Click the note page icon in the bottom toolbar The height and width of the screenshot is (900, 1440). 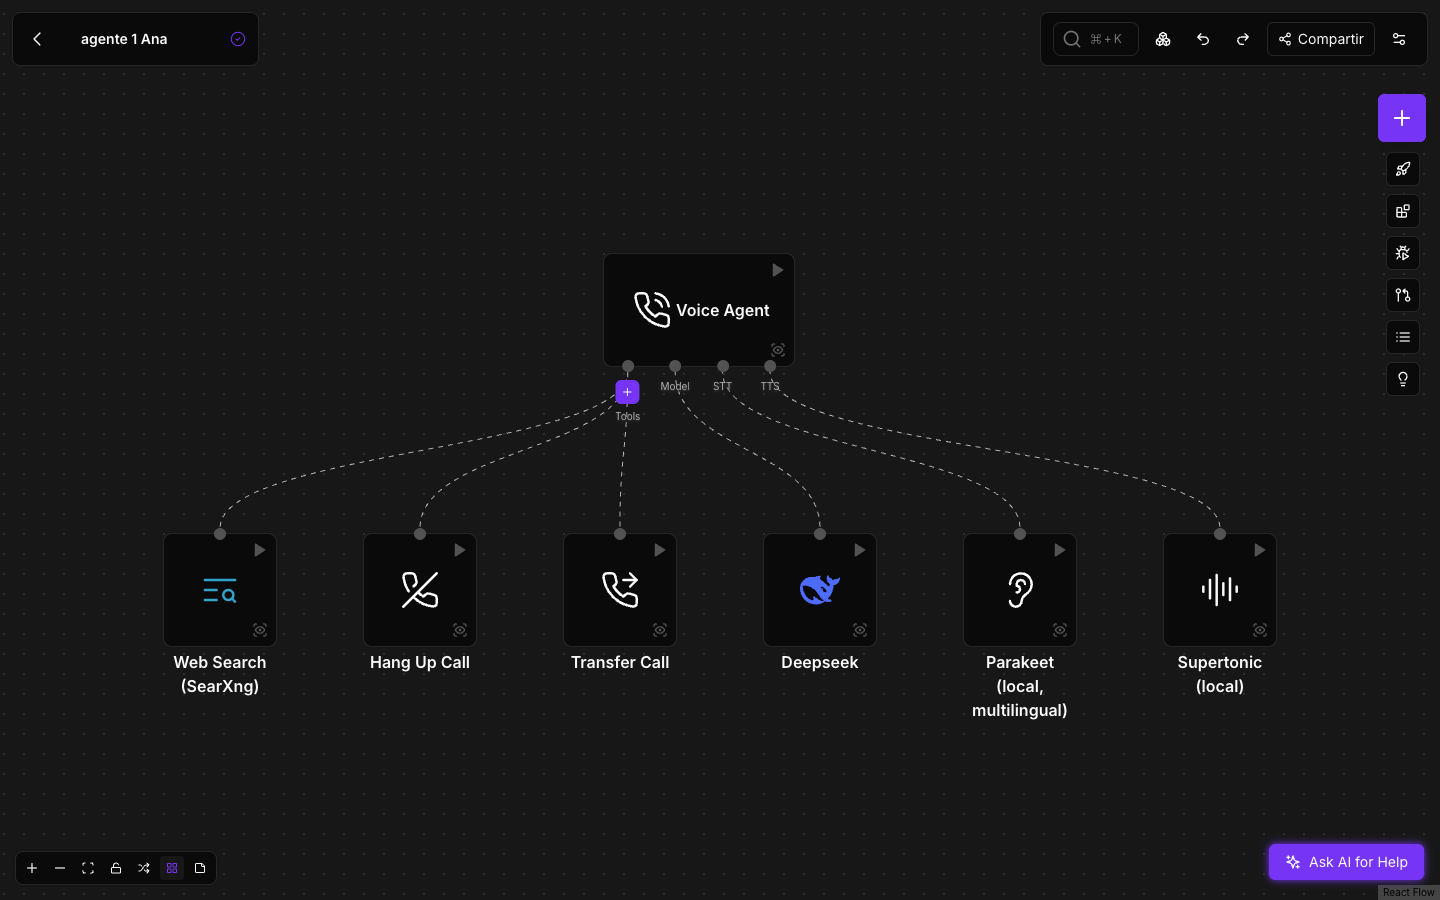tap(200, 868)
